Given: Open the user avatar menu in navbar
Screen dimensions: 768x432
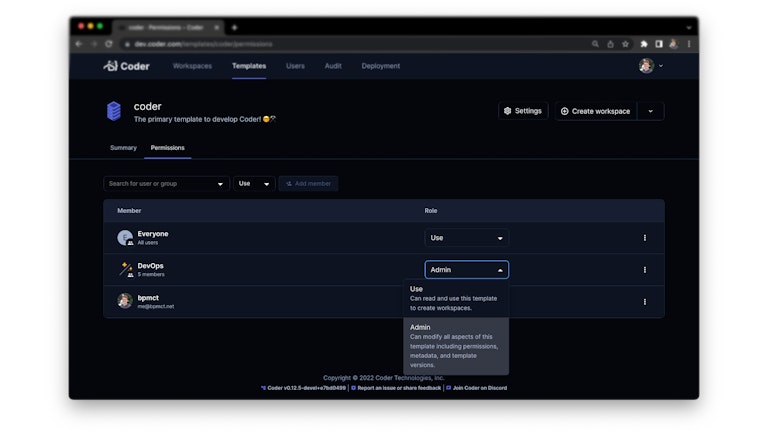Looking at the screenshot, I should click(650, 66).
